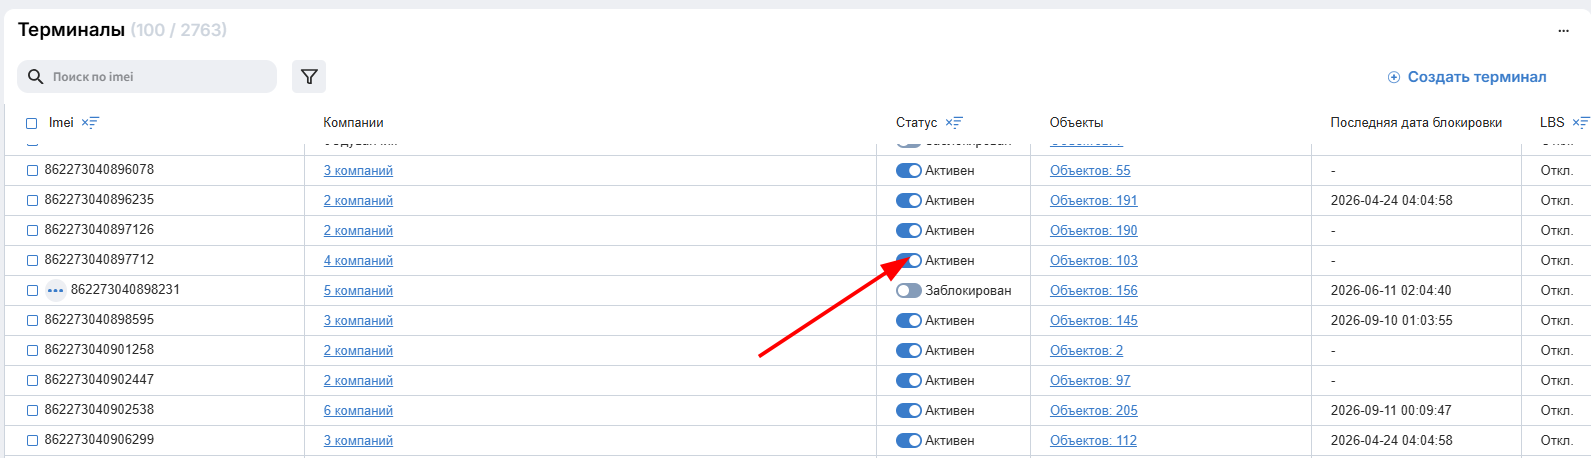Click block date 2026-09-10 01:03:55
This screenshot has height=458, width=1591.
click(x=1391, y=321)
